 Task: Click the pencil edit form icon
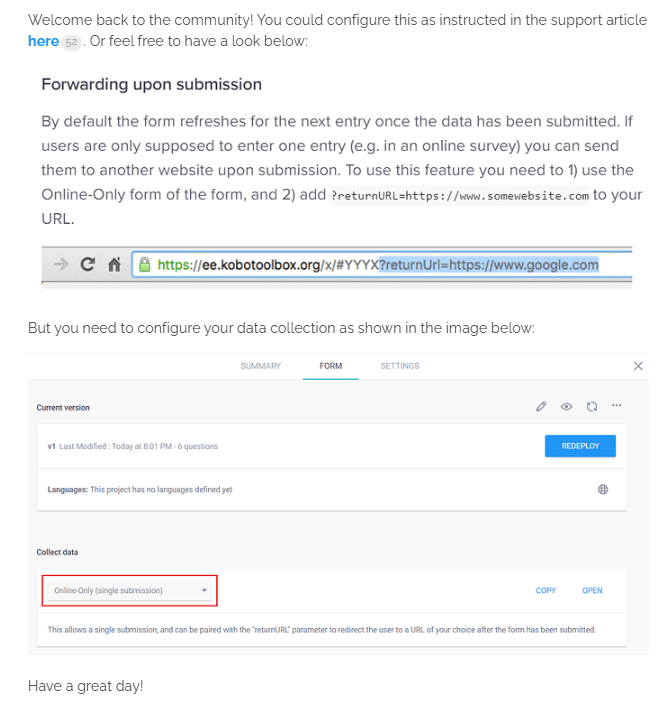pos(541,407)
